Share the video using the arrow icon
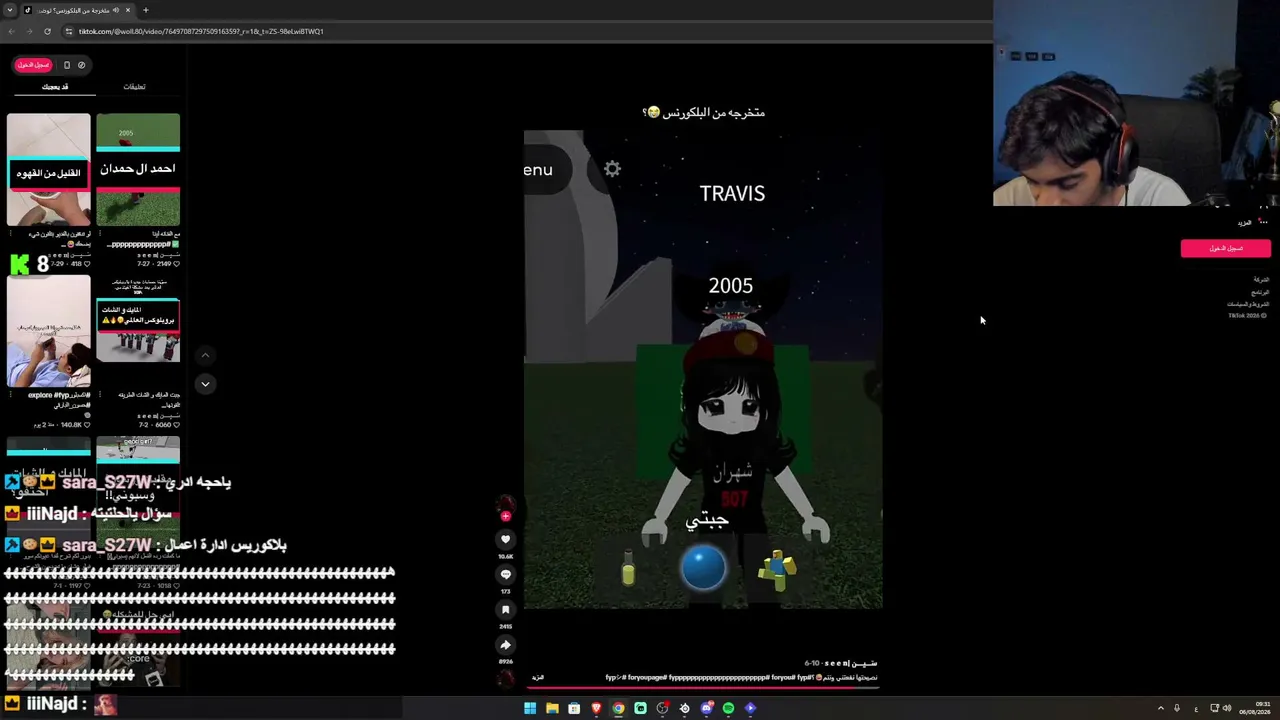This screenshot has height=720, width=1280. 505,645
